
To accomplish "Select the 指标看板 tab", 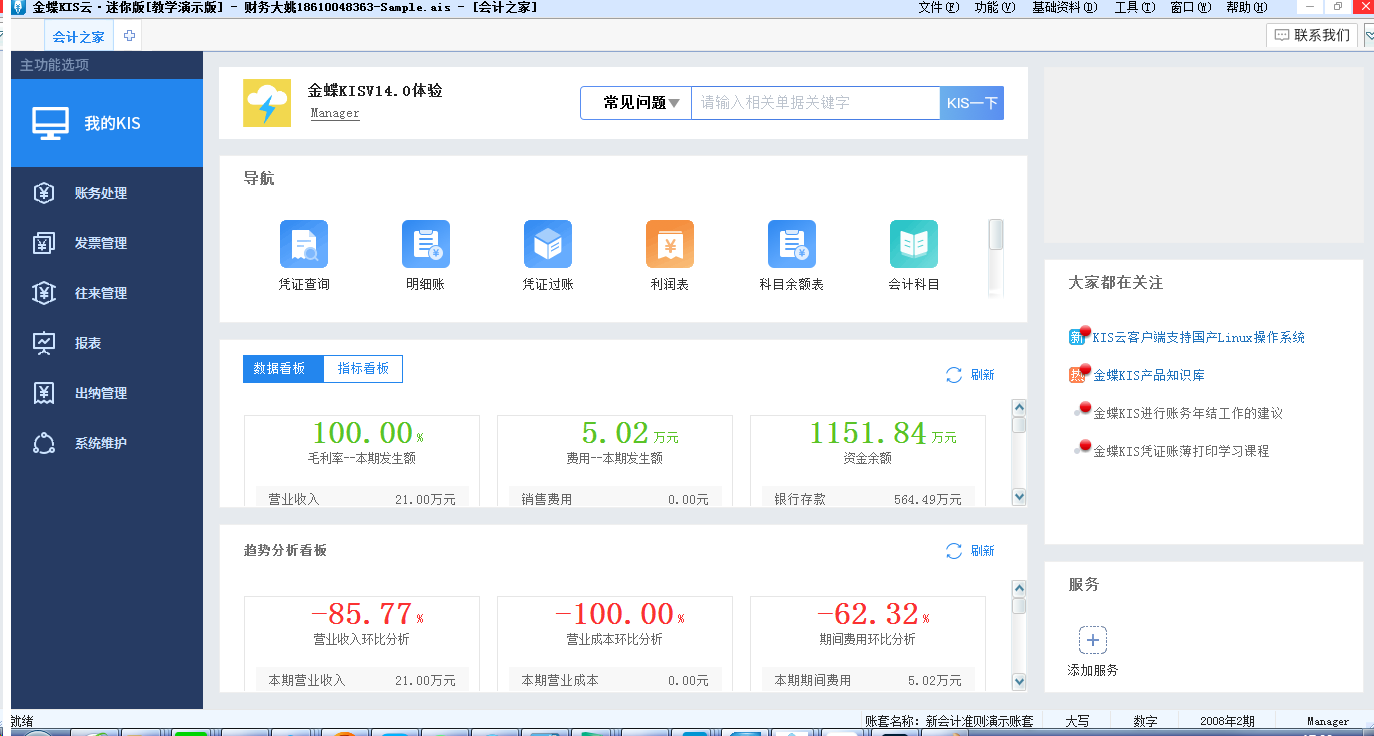I will tap(363, 369).
